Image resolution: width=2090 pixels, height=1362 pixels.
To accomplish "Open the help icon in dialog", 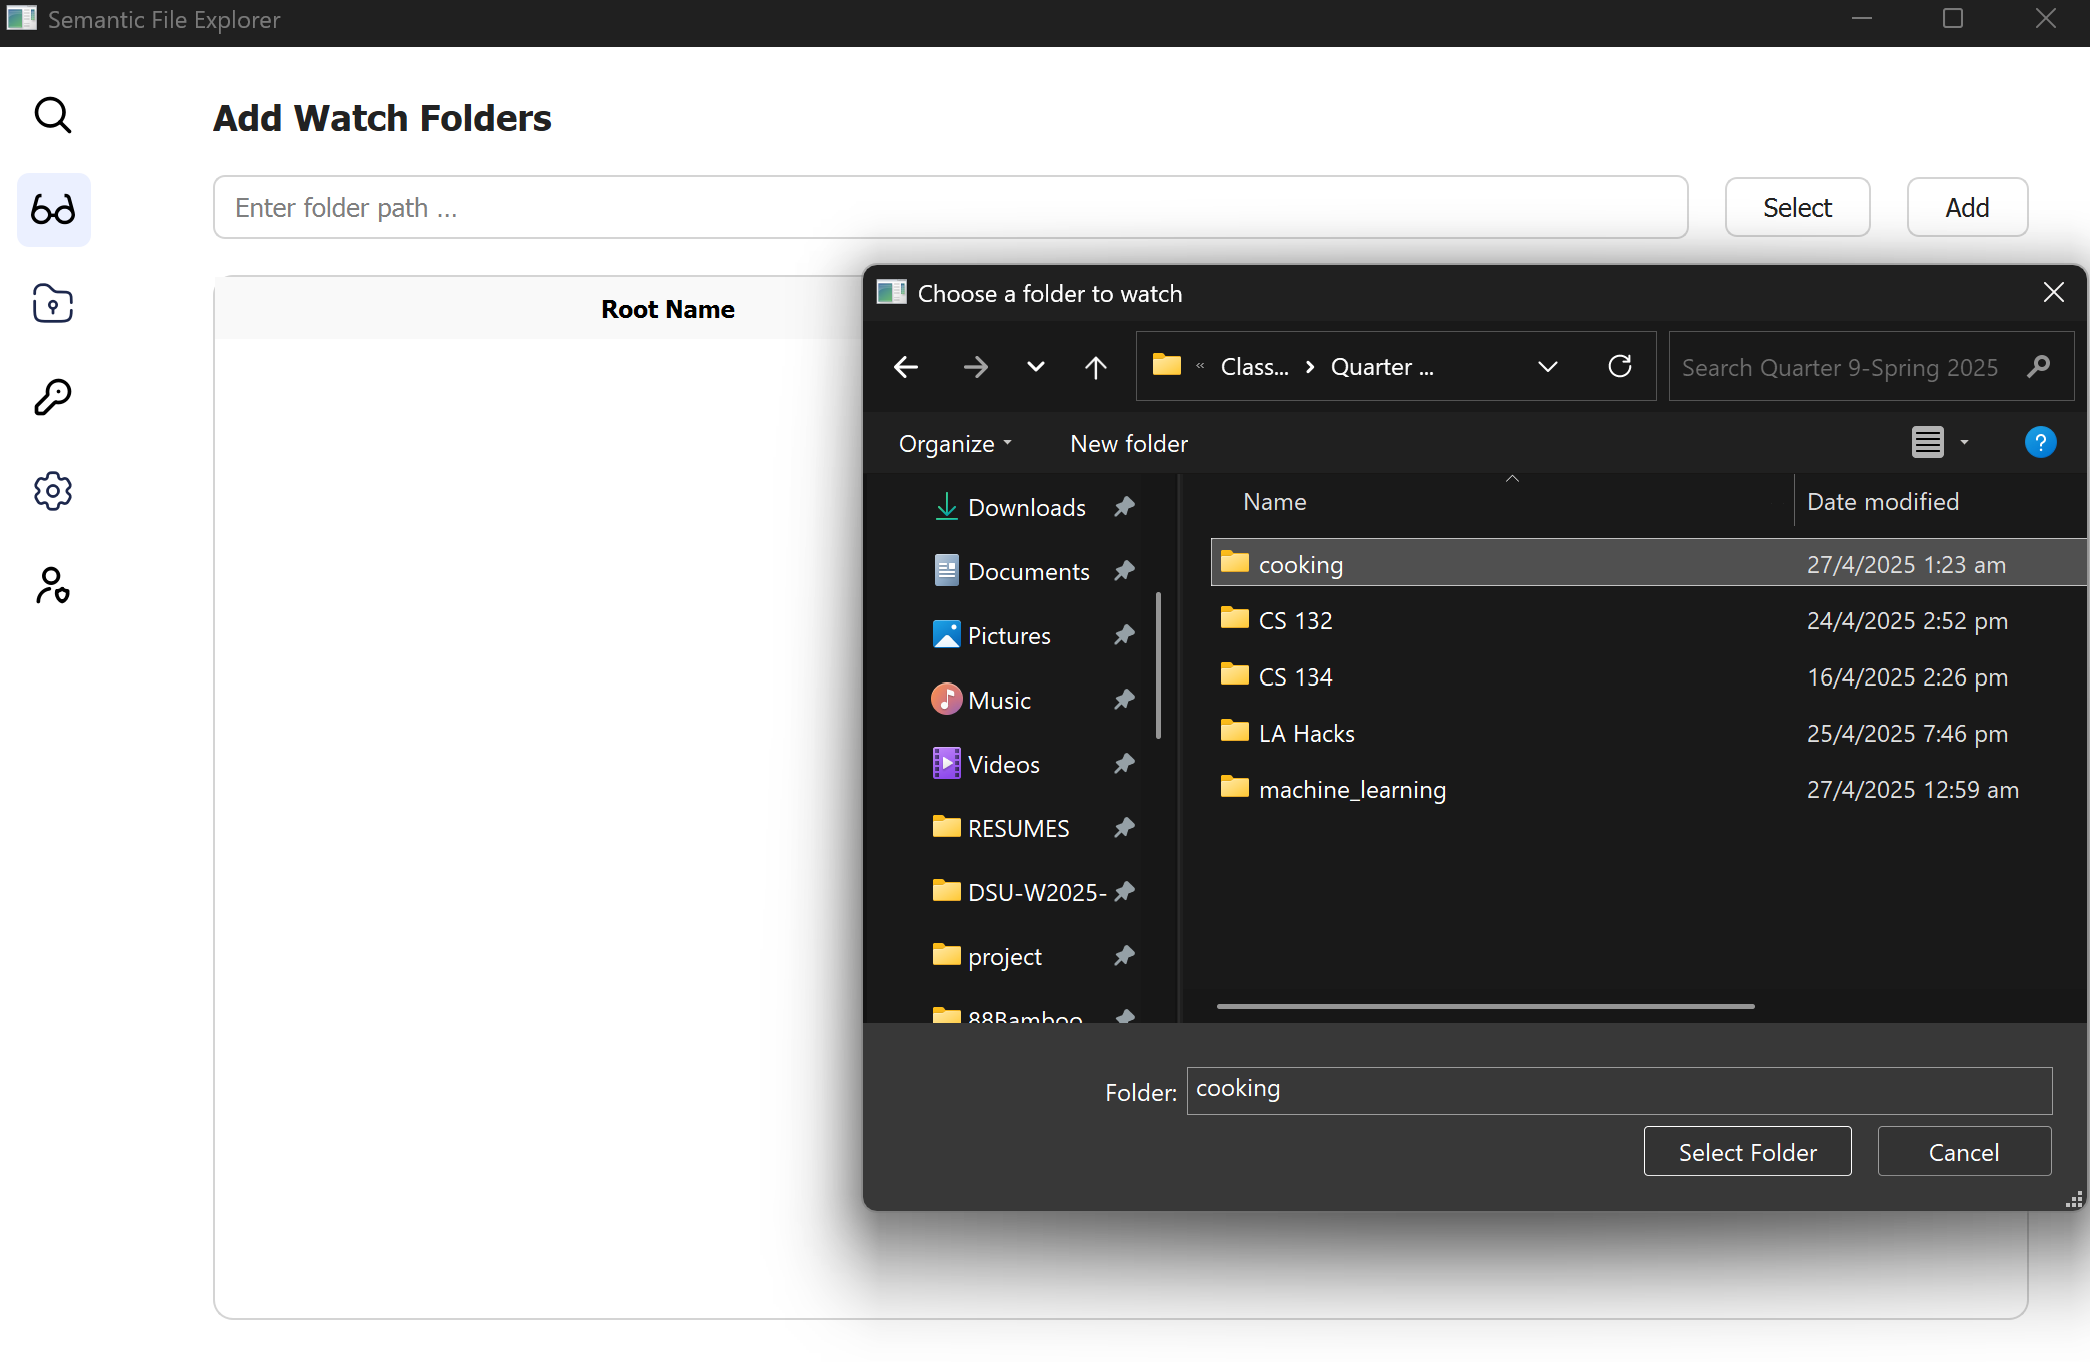I will click(2039, 442).
